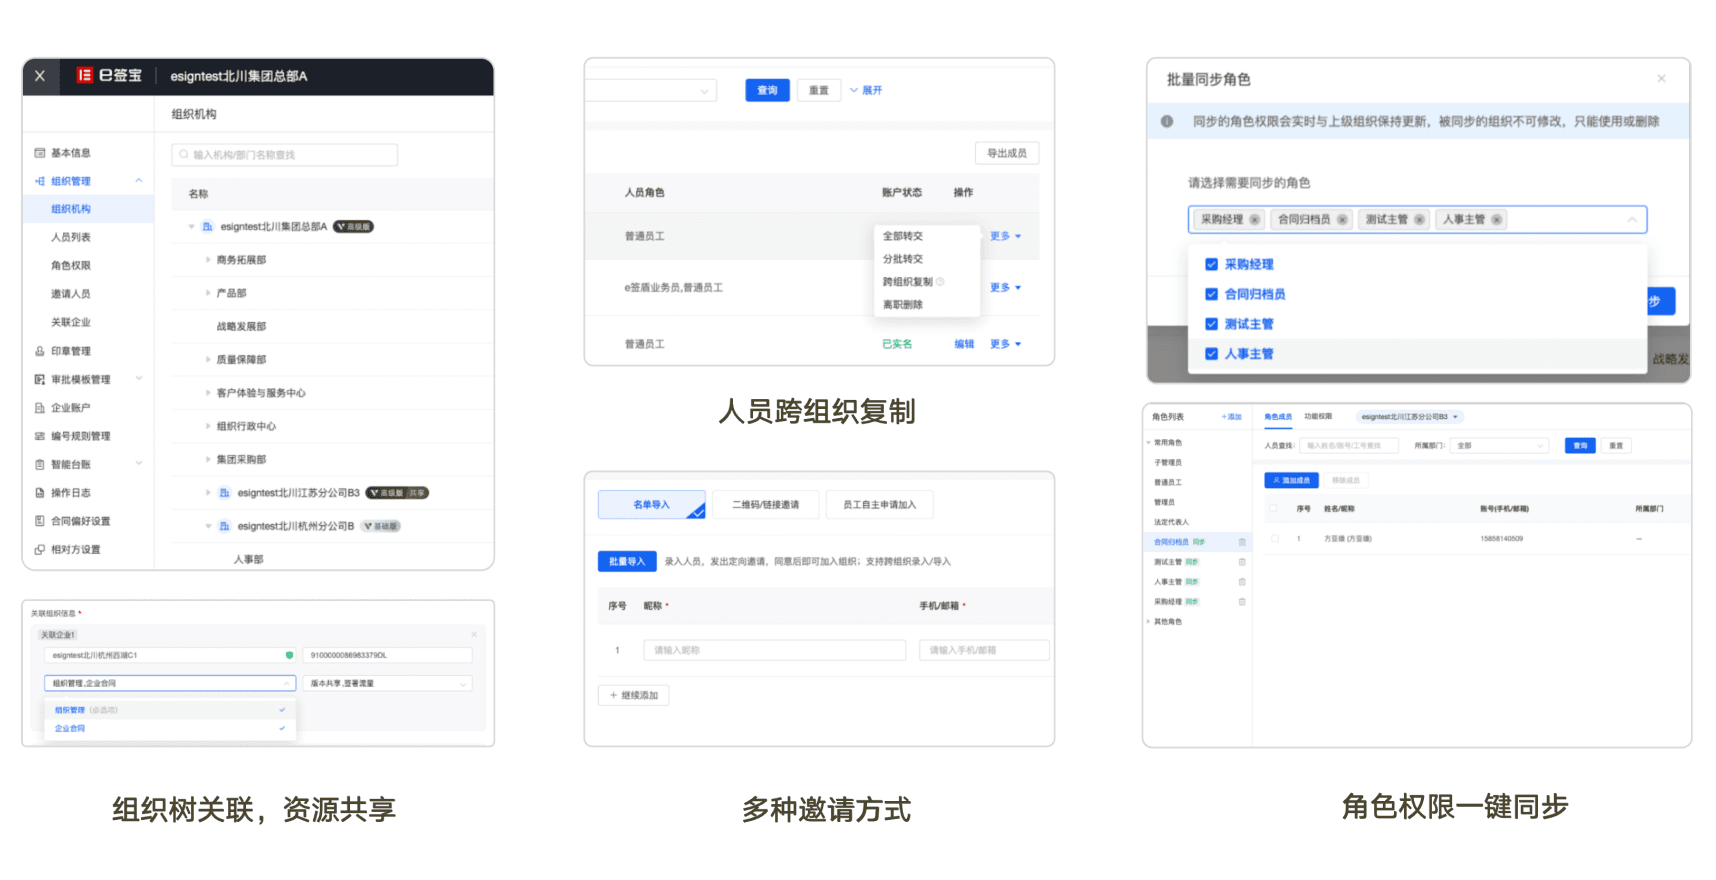The height and width of the screenshot is (880, 1716).
Task: Click the 添加成员 button
Action: point(1292,481)
